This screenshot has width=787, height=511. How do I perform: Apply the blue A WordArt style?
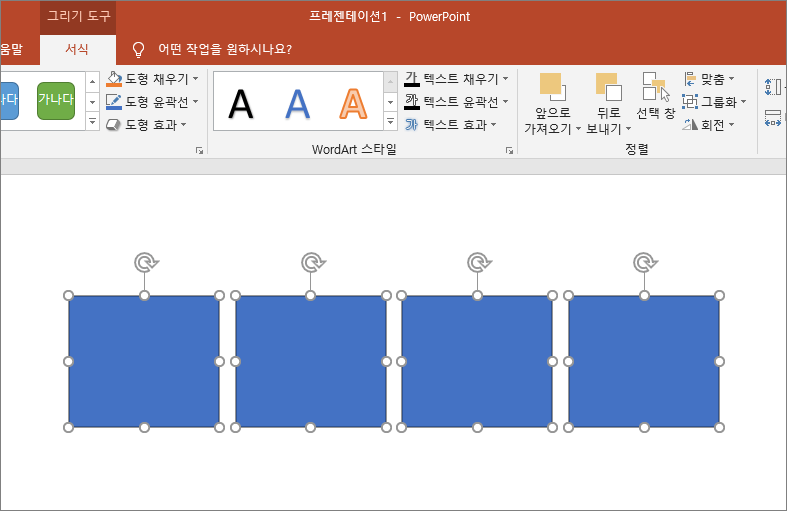298,104
